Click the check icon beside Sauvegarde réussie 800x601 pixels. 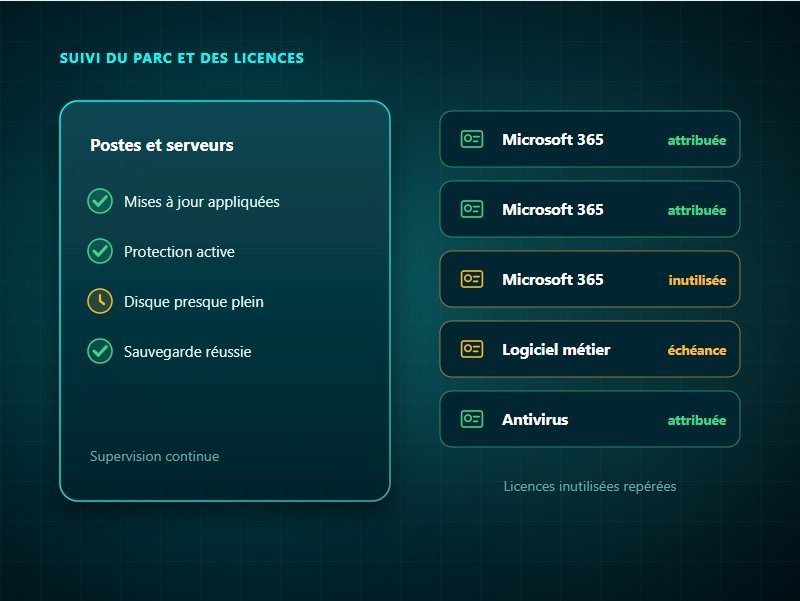100,351
